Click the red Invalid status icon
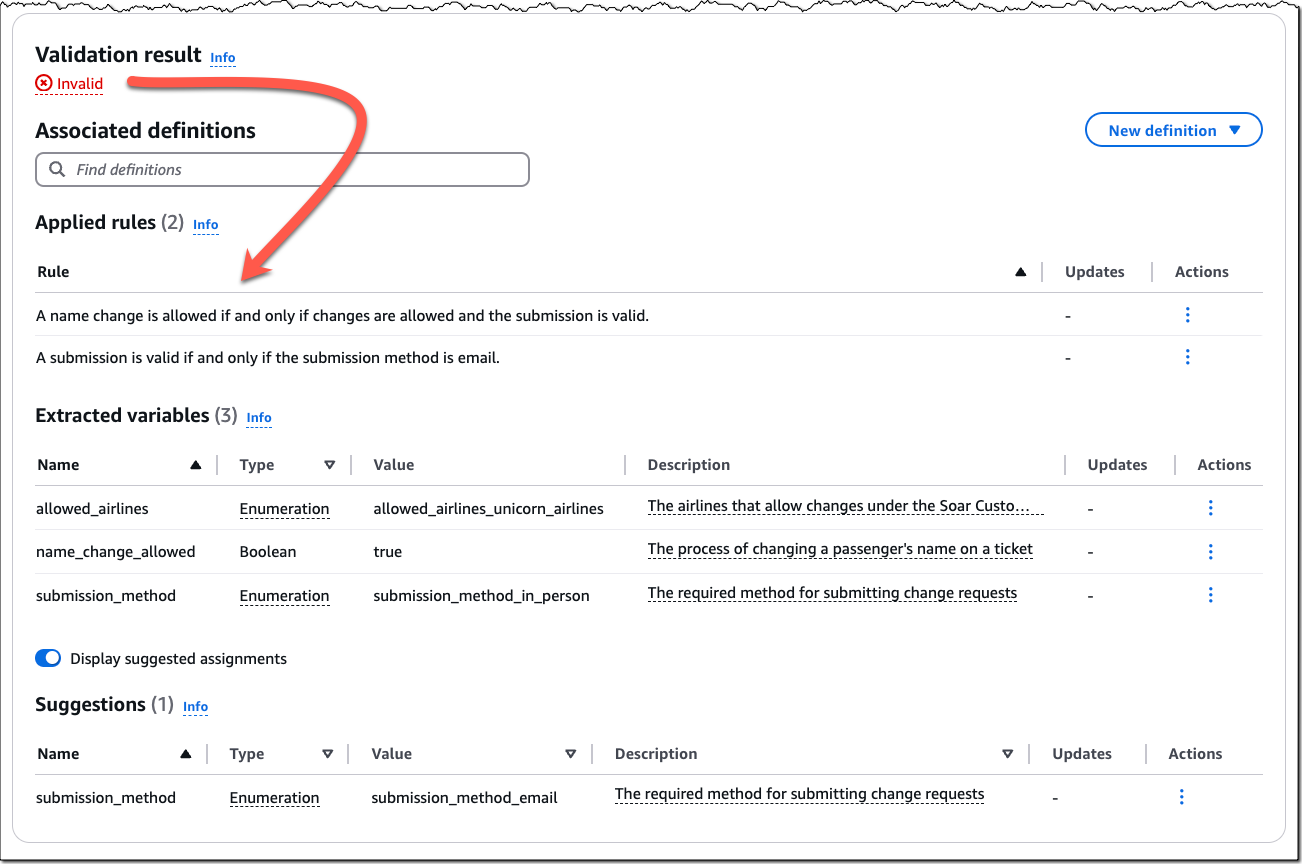 click(x=44, y=84)
